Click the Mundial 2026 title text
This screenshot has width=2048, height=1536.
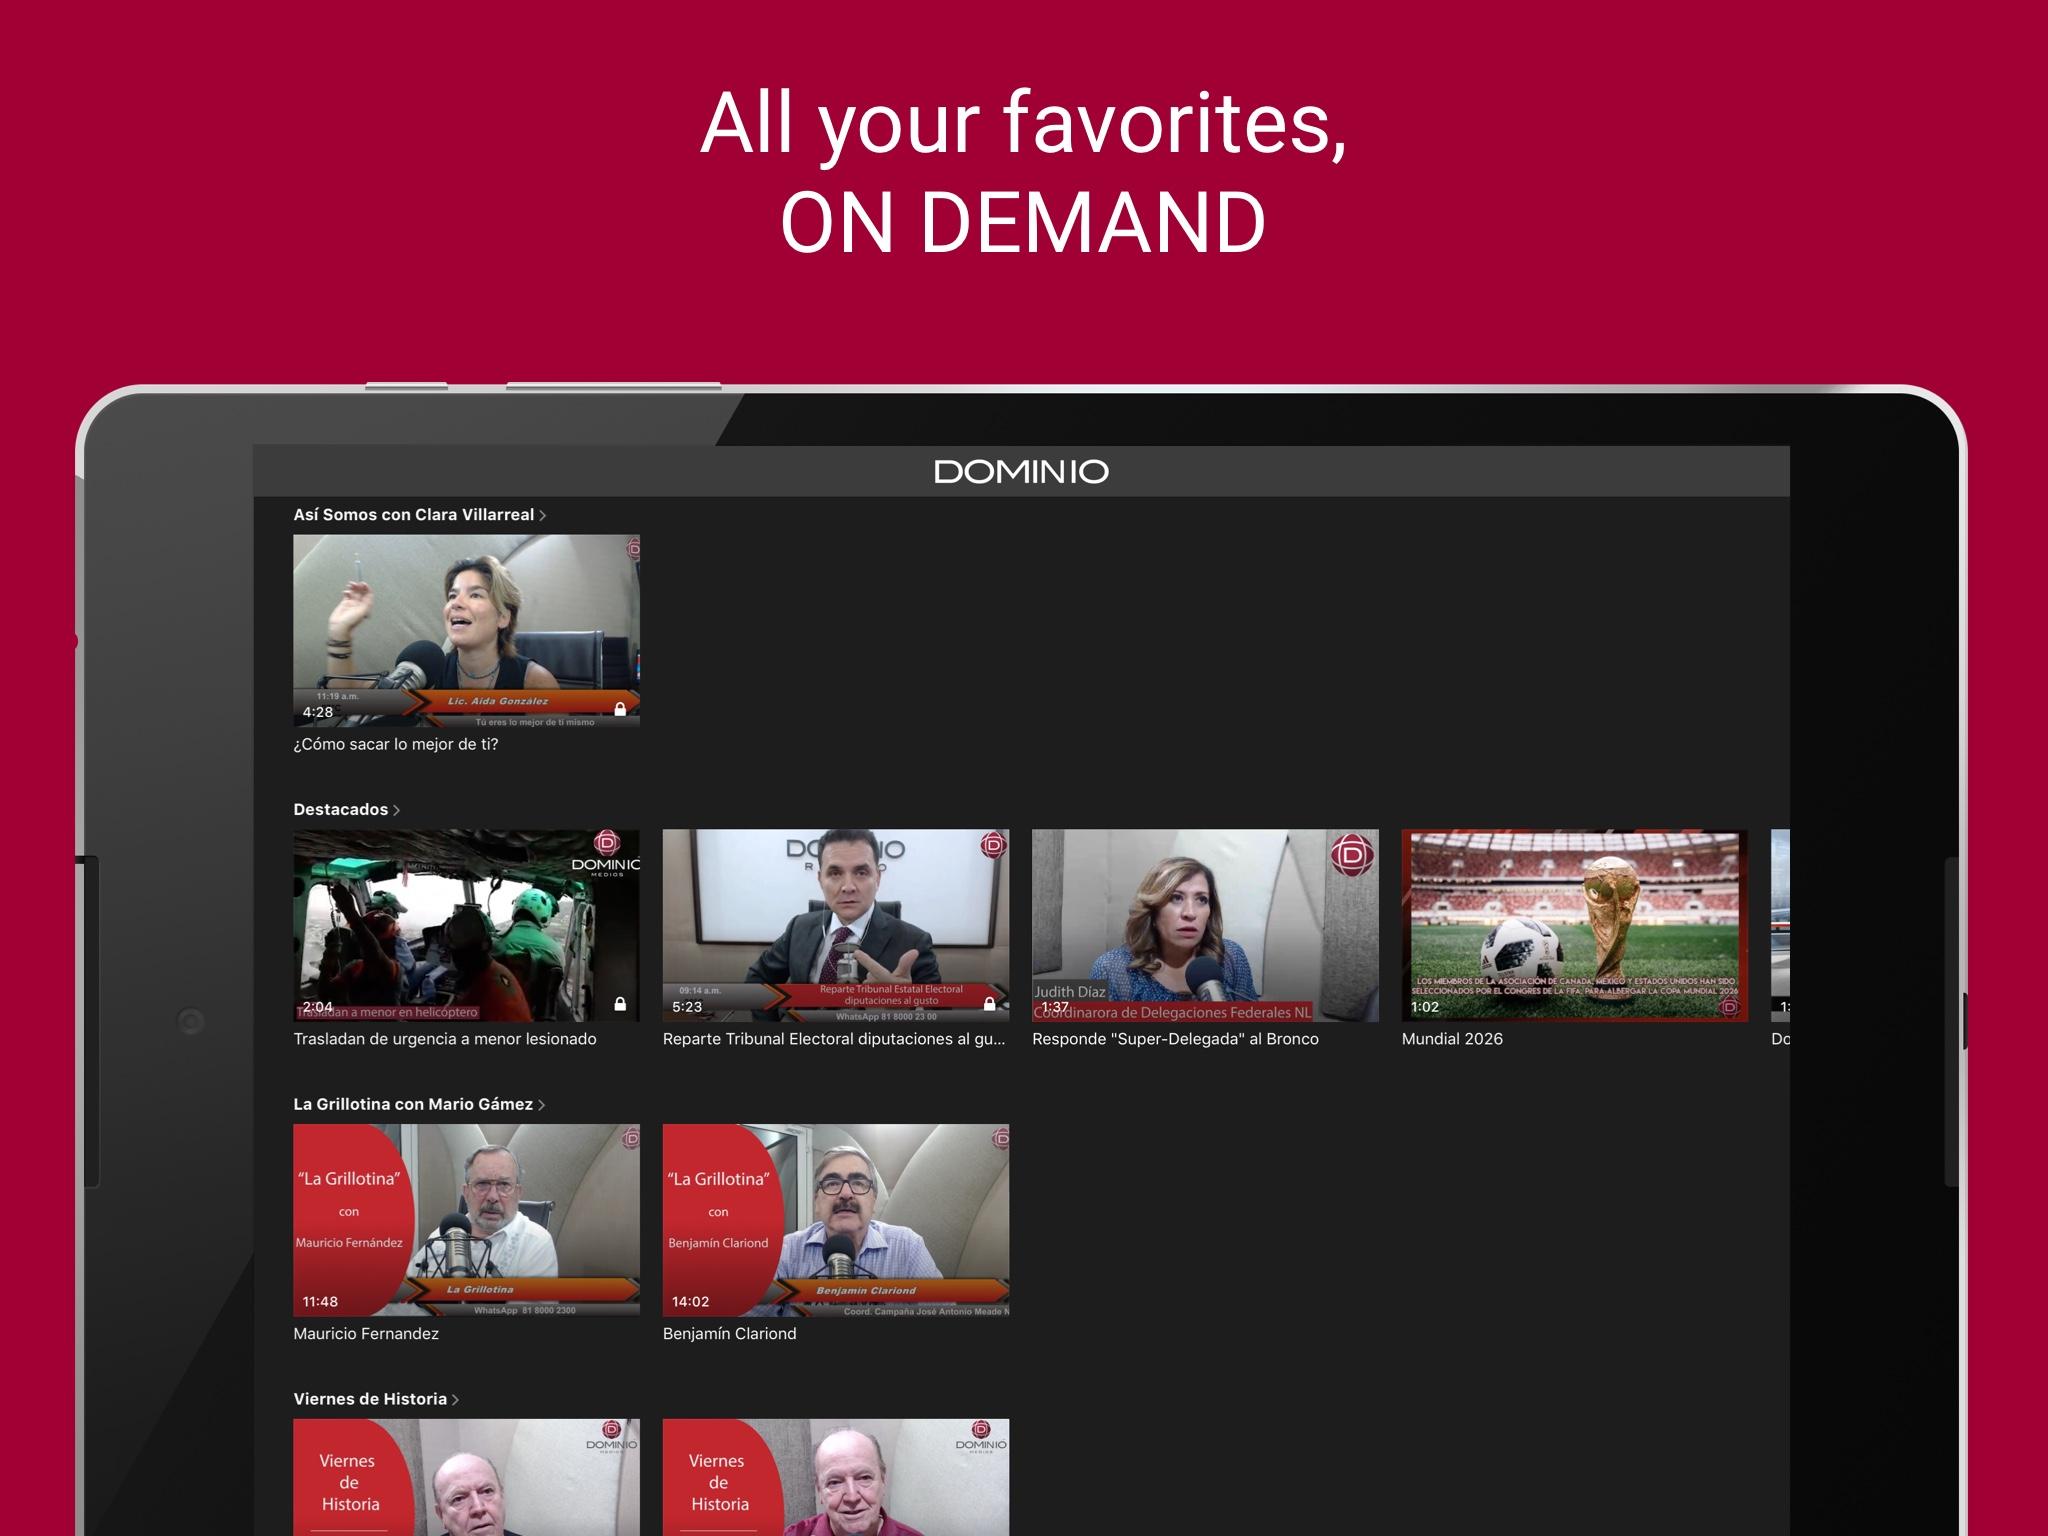[1452, 1039]
